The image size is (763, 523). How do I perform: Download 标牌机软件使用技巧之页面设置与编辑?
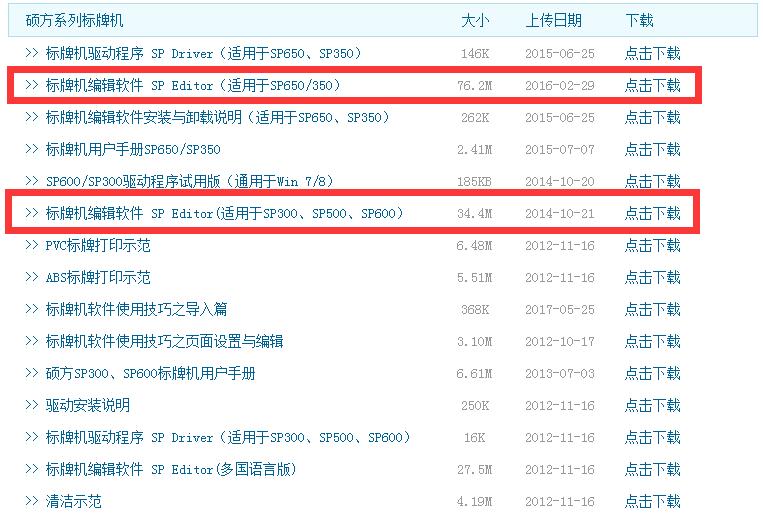652,342
